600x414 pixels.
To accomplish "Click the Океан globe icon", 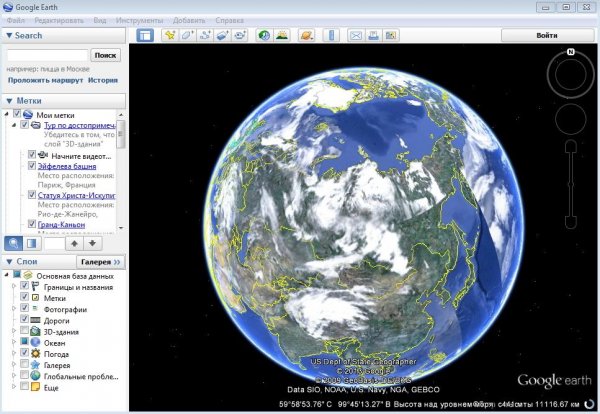I will coord(36,342).
